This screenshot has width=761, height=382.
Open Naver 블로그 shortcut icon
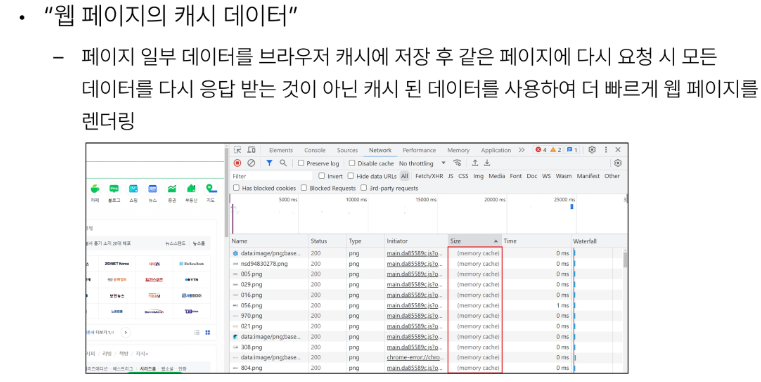[x=114, y=189]
